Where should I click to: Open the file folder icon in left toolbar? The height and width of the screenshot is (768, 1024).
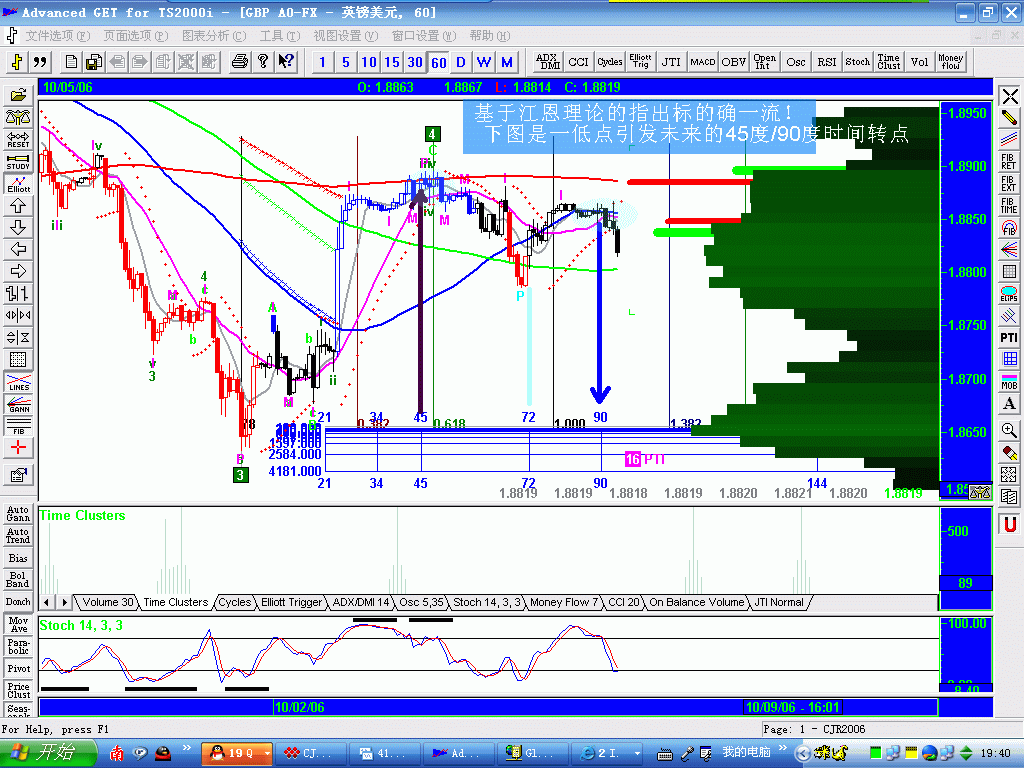pyautogui.click(x=18, y=95)
